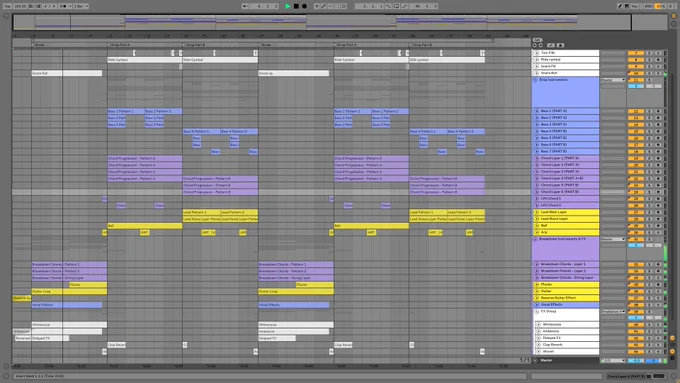Click the Arrangement Record circle button
Viewport: 680px width, 383px height.
pos(304,6)
